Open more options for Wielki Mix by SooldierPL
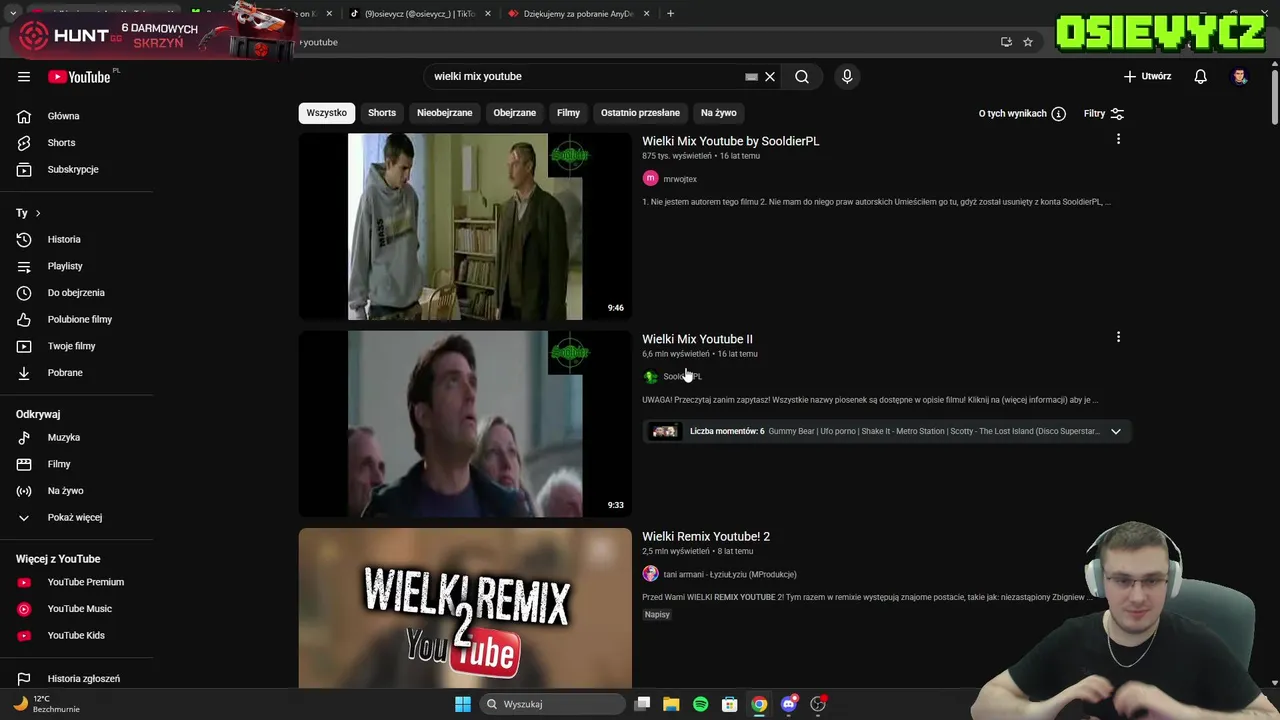This screenshot has width=1280, height=720. pyautogui.click(x=1118, y=139)
